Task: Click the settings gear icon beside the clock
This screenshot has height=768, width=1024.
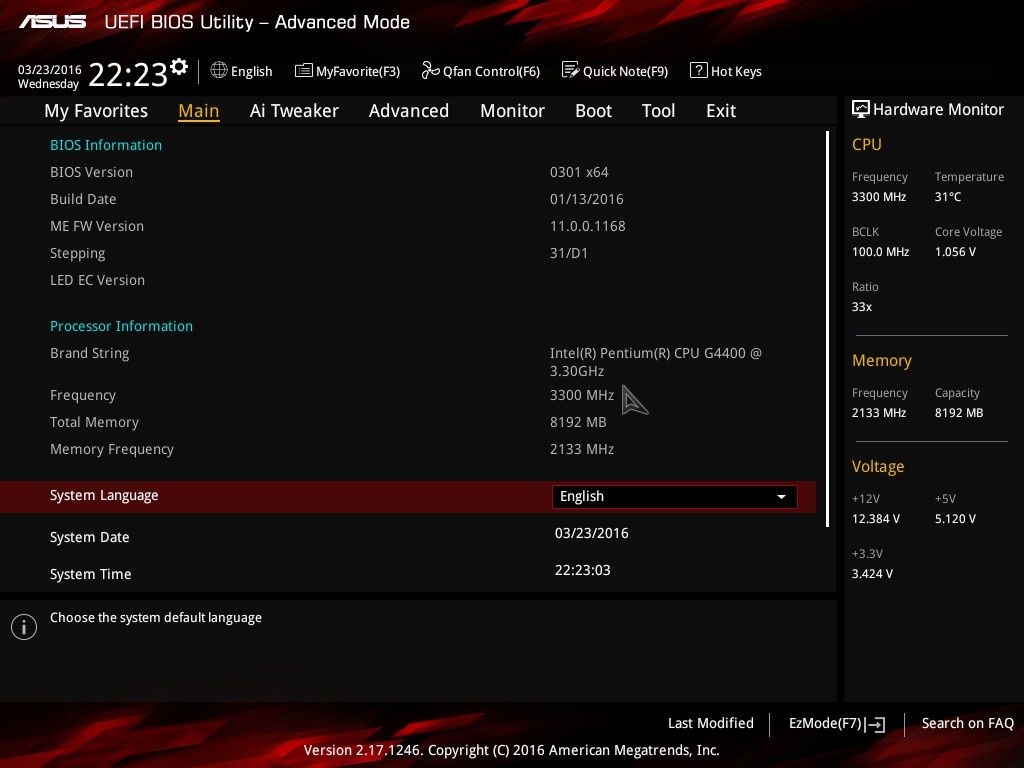Action: [x=179, y=67]
